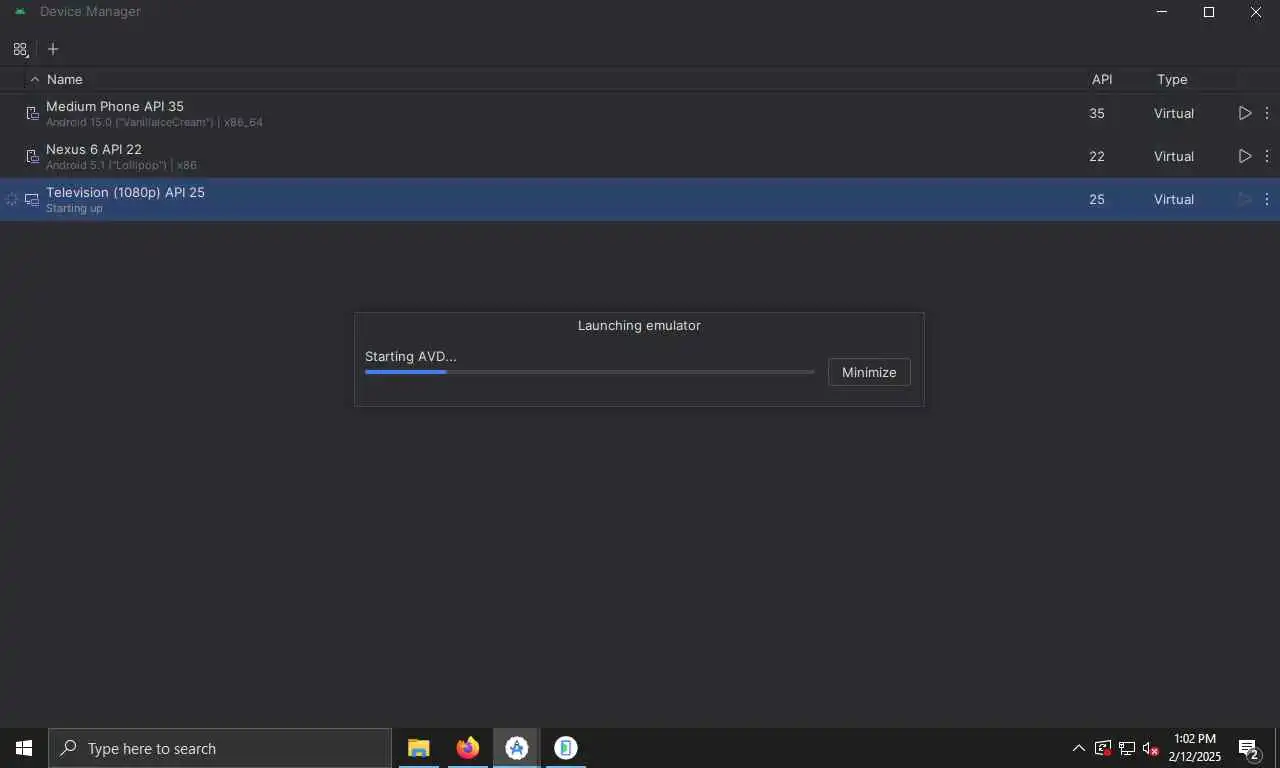Screen dimensions: 1280x768
Task: Click Virtual type of Television row
Action: pos(1174,199)
